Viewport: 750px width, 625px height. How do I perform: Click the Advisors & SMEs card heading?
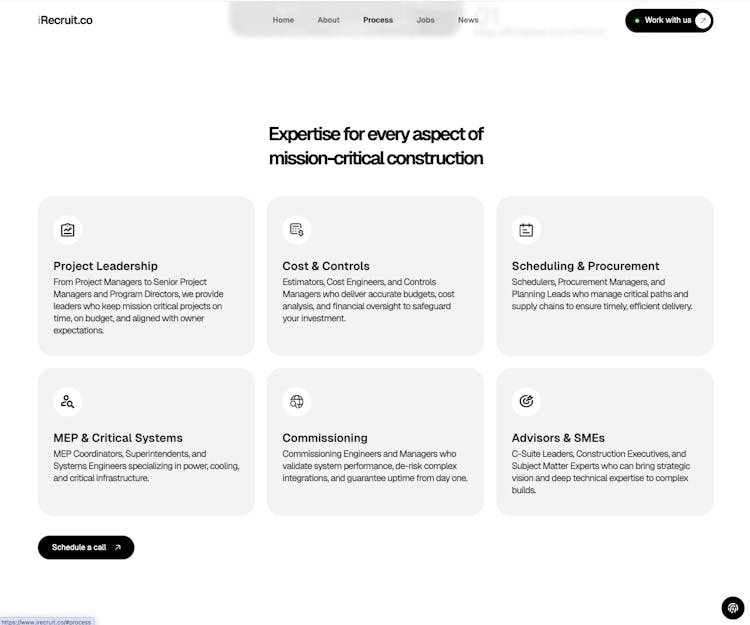[x=558, y=438]
